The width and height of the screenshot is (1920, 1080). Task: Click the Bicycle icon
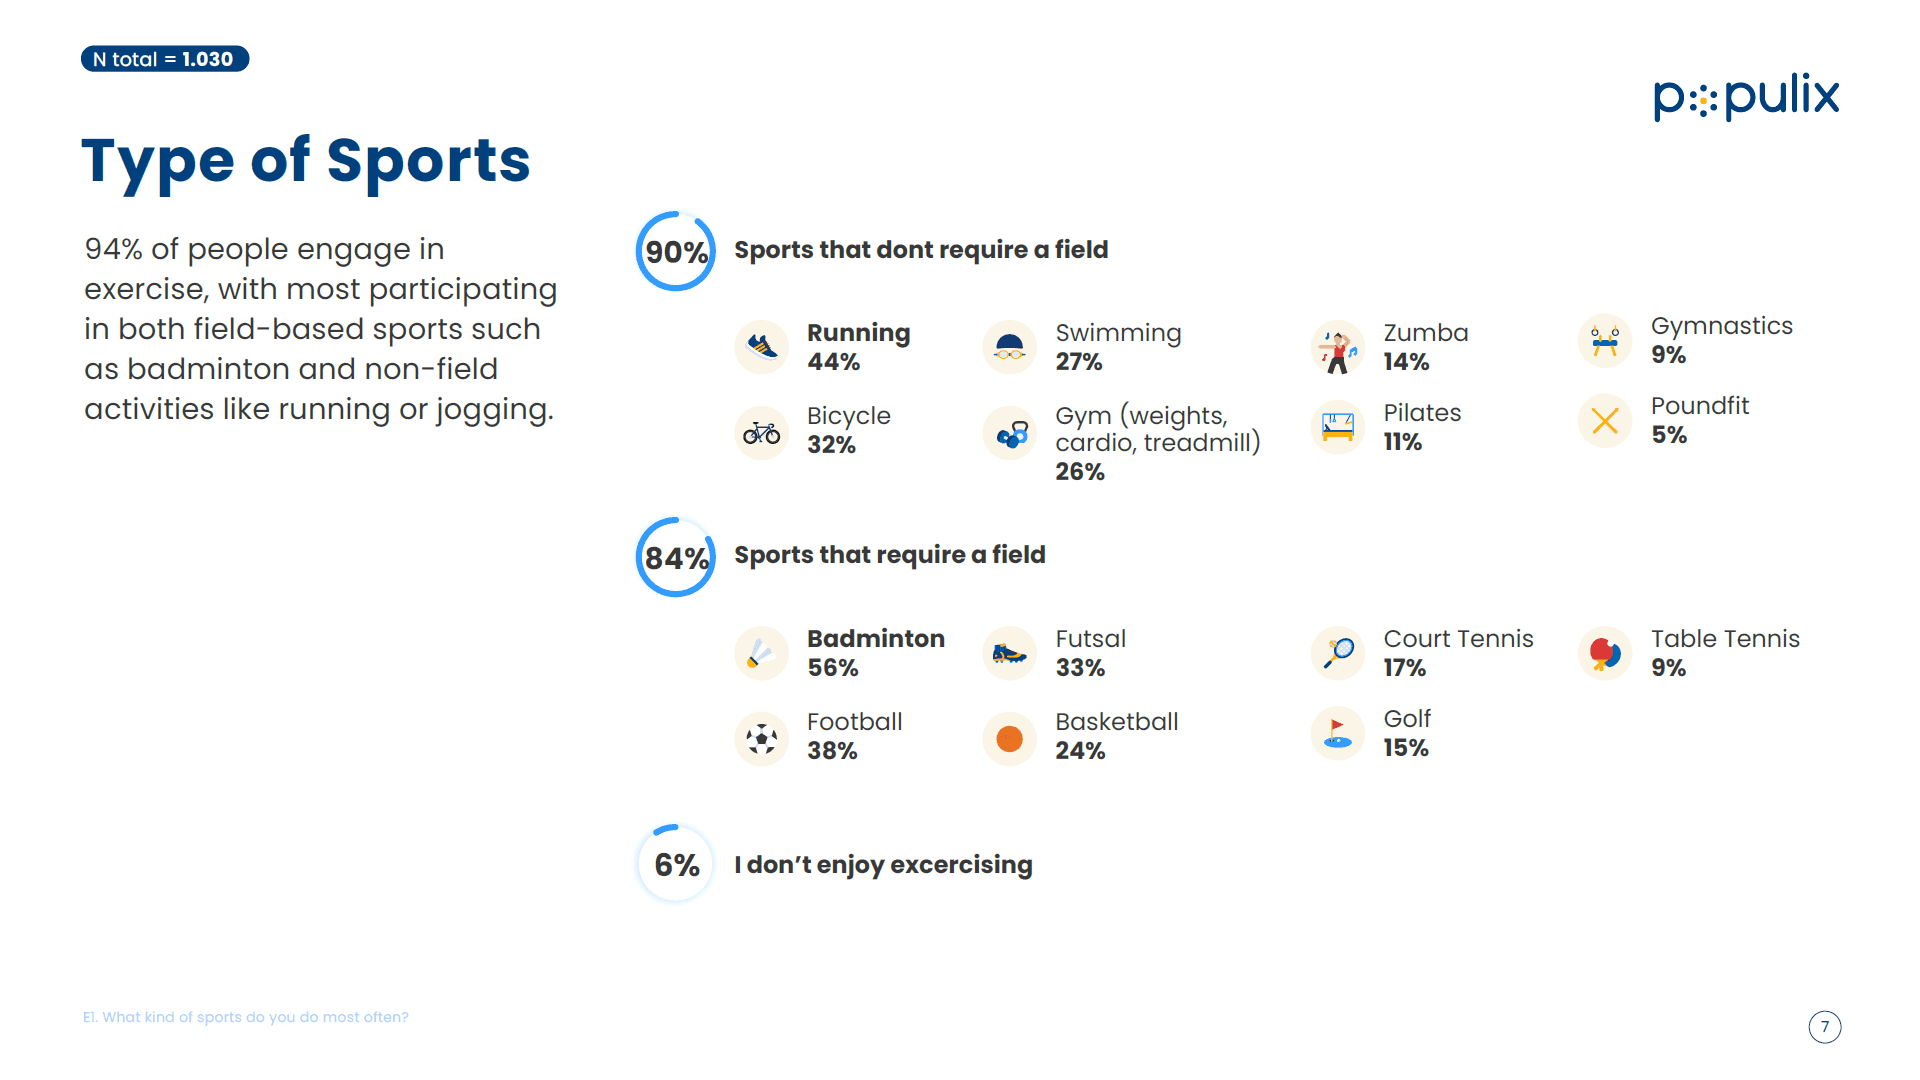coord(762,433)
